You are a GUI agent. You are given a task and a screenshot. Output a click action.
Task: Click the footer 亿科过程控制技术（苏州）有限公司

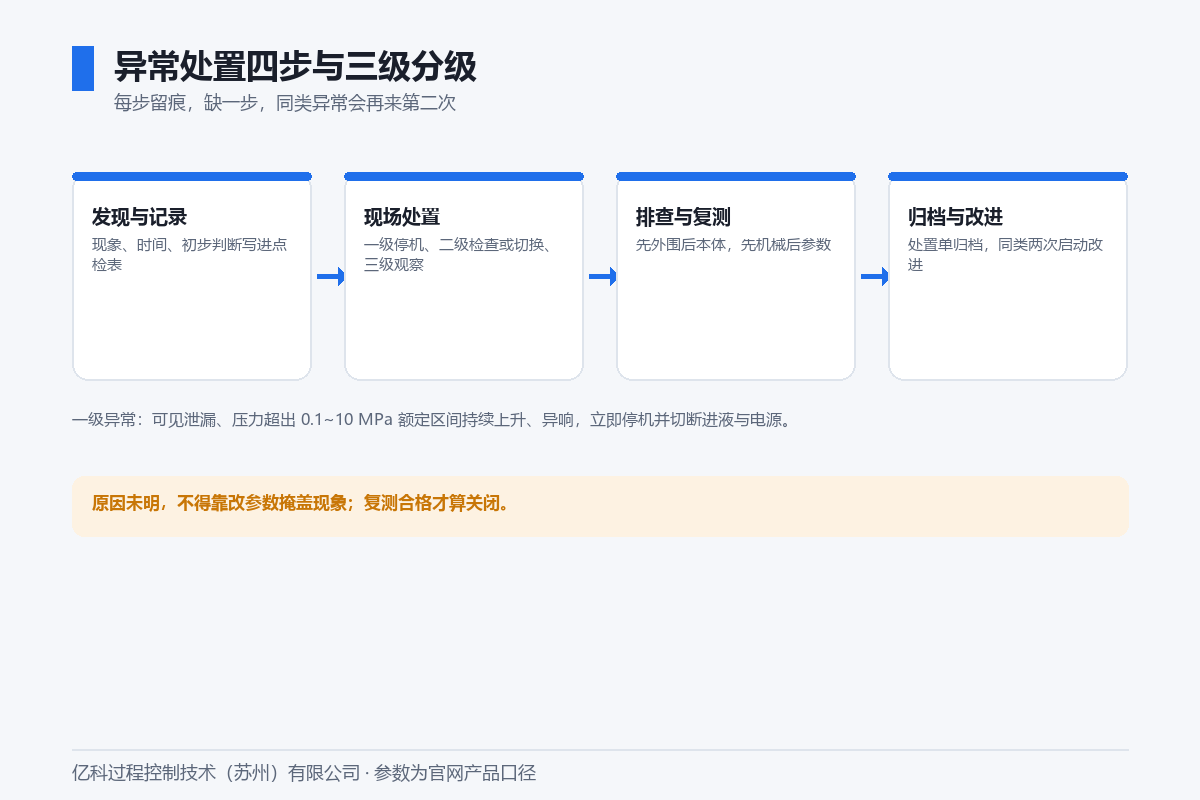[x=216, y=773]
